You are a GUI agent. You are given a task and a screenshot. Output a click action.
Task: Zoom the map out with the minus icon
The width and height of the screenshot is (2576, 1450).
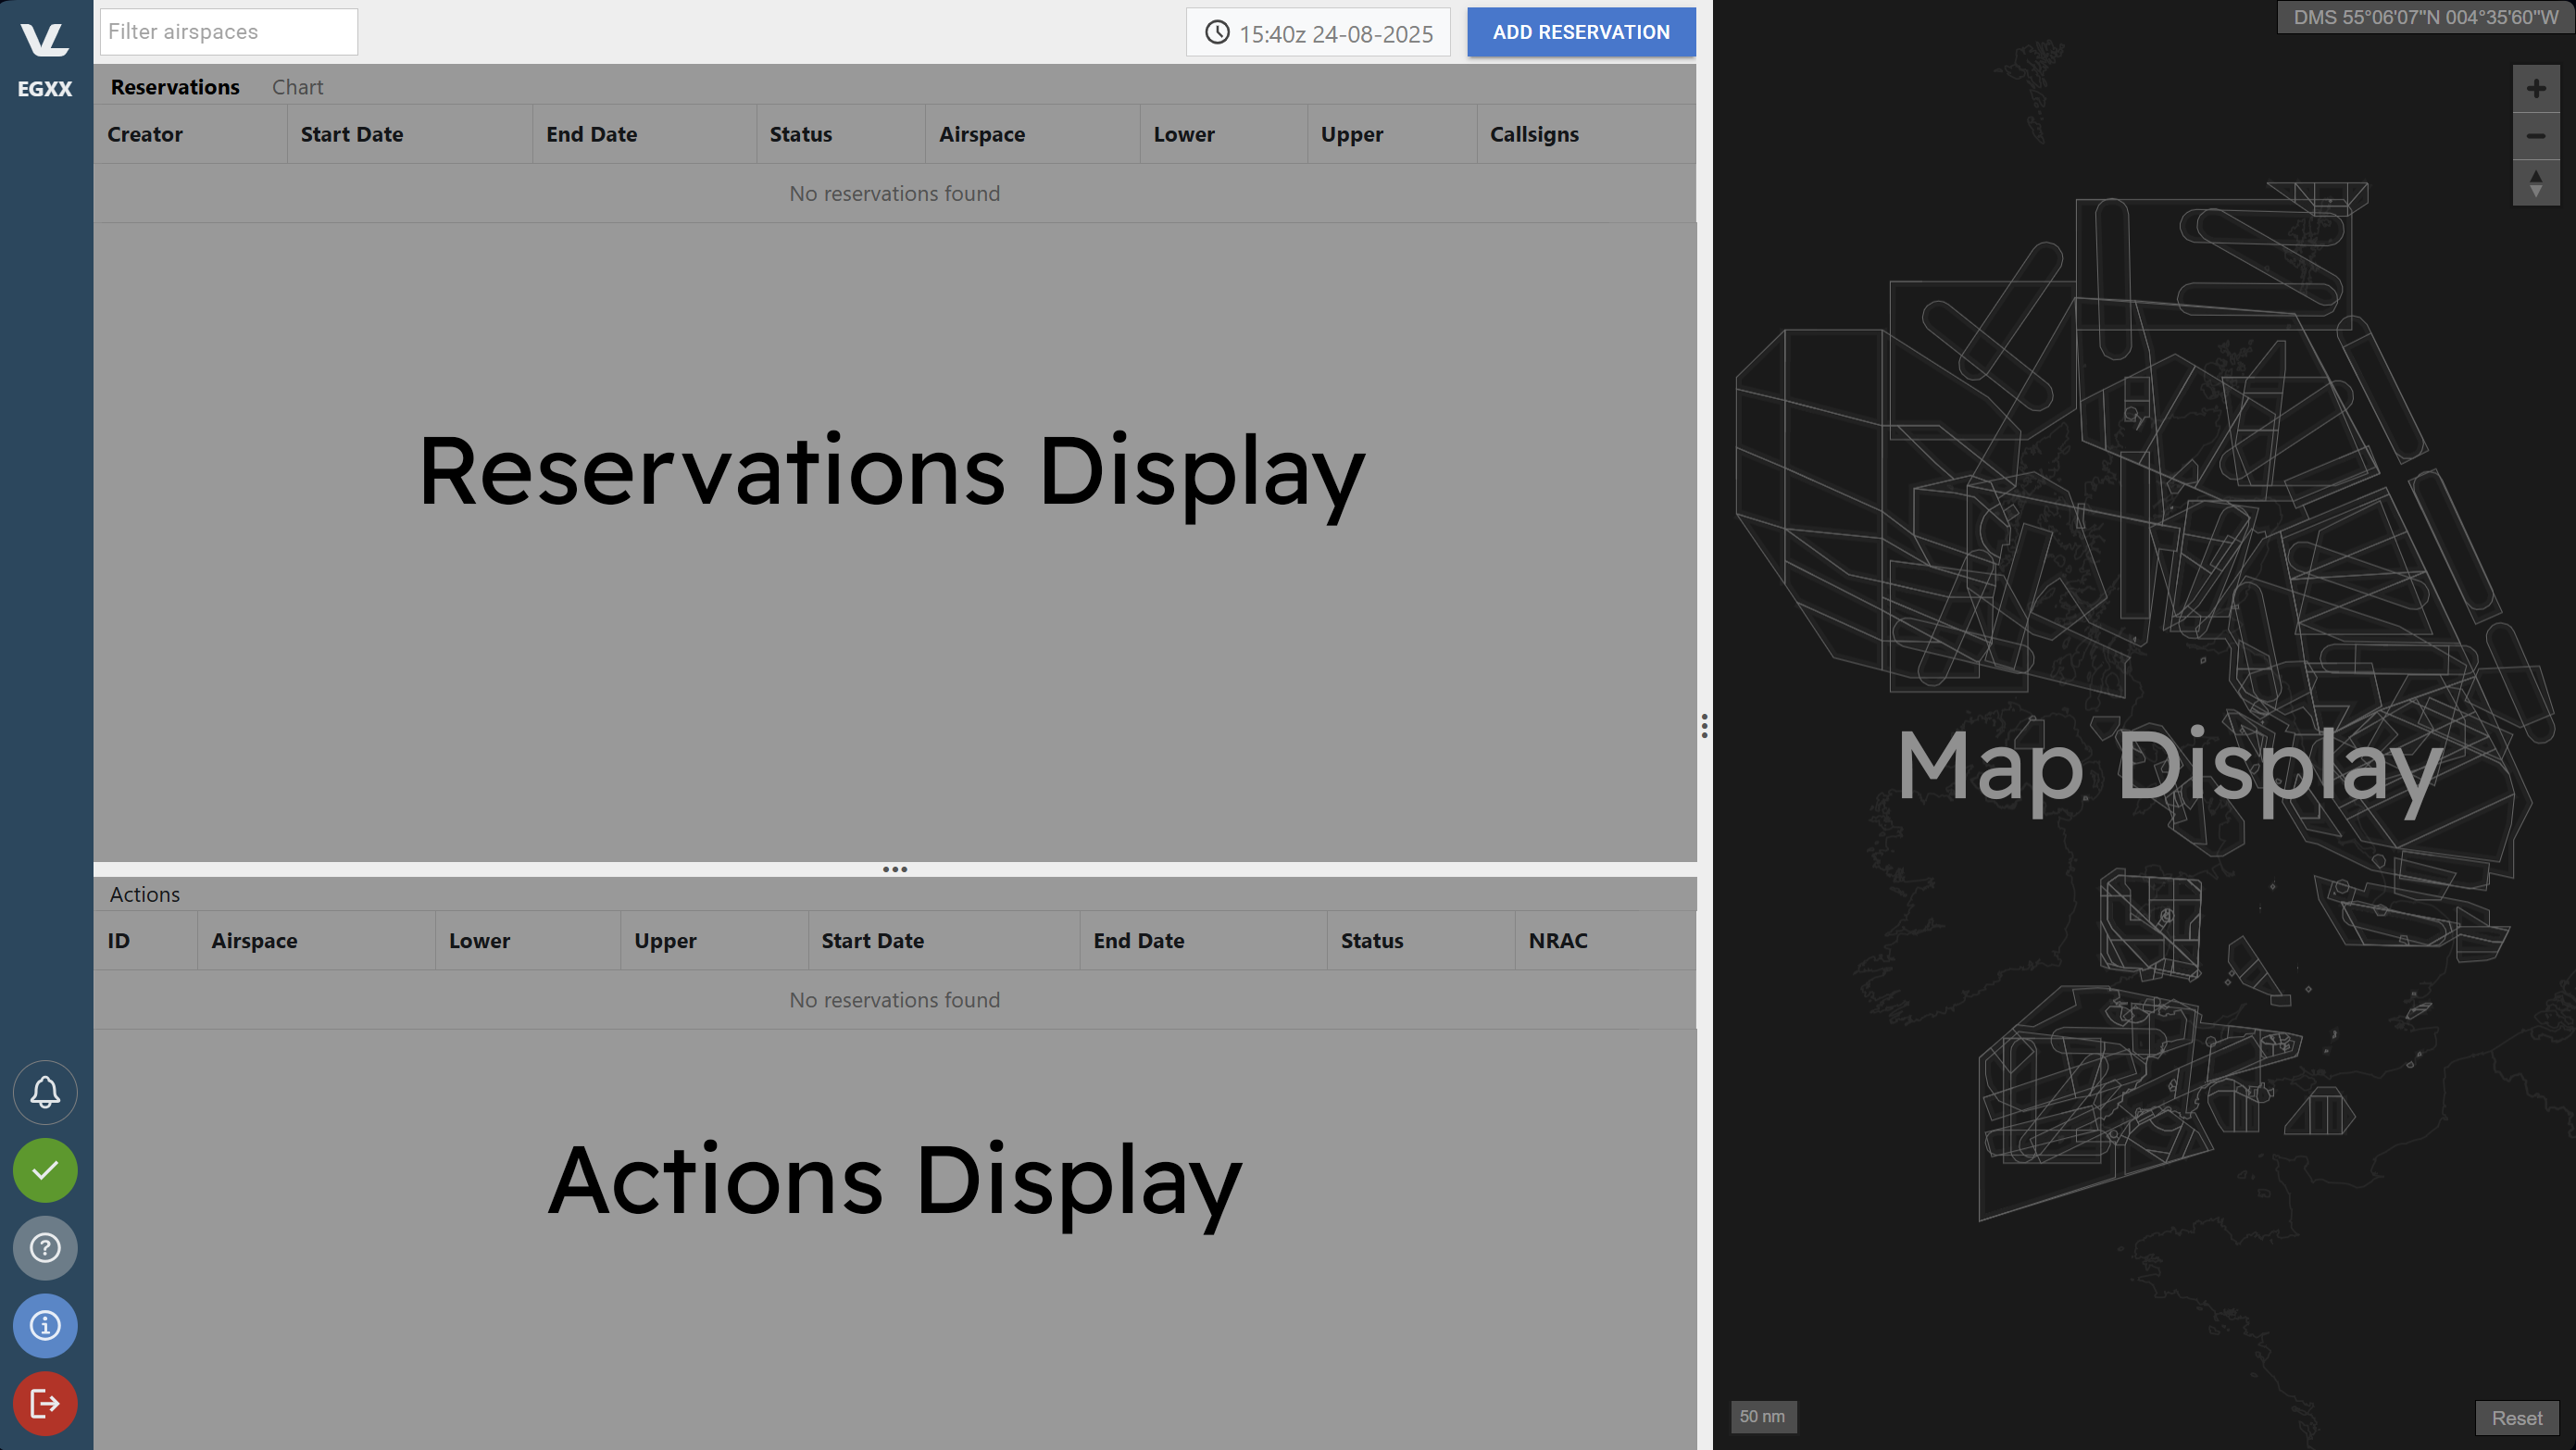(x=2536, y=136)
